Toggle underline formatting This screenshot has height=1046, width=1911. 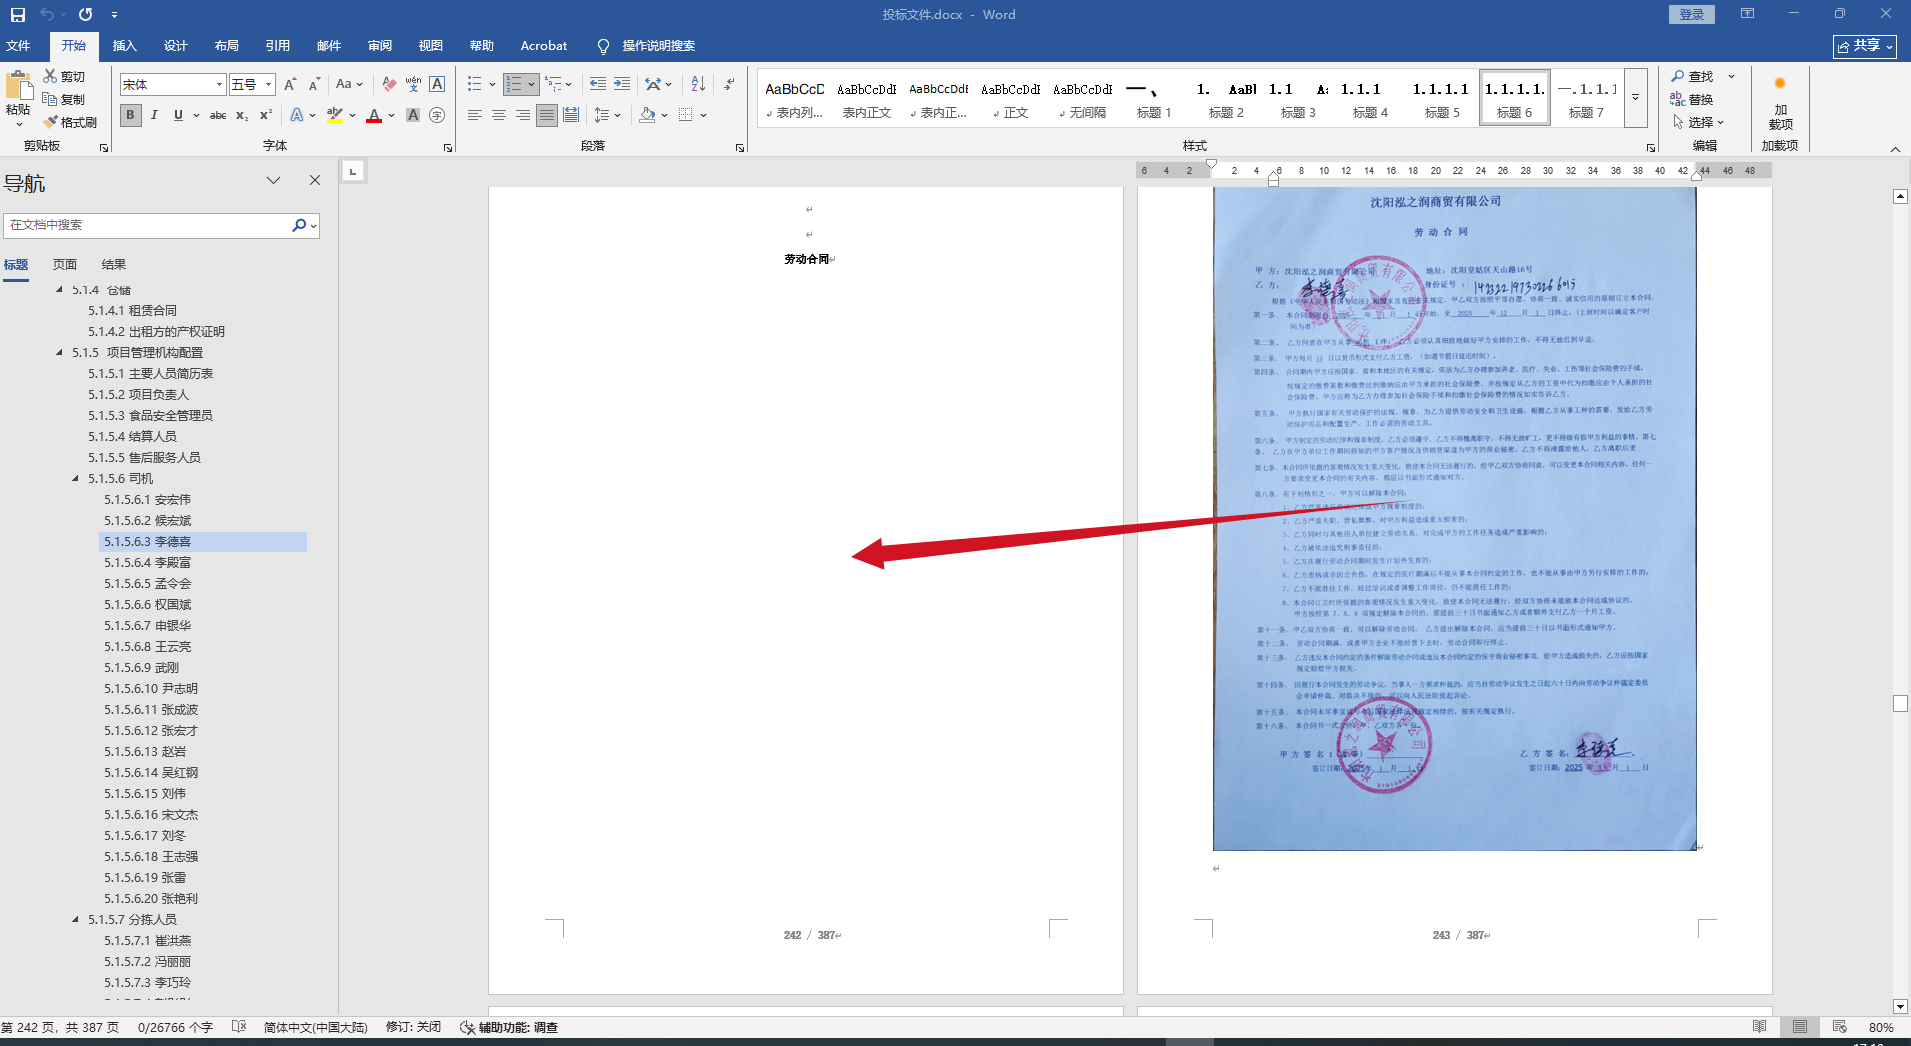coord(178,115)
